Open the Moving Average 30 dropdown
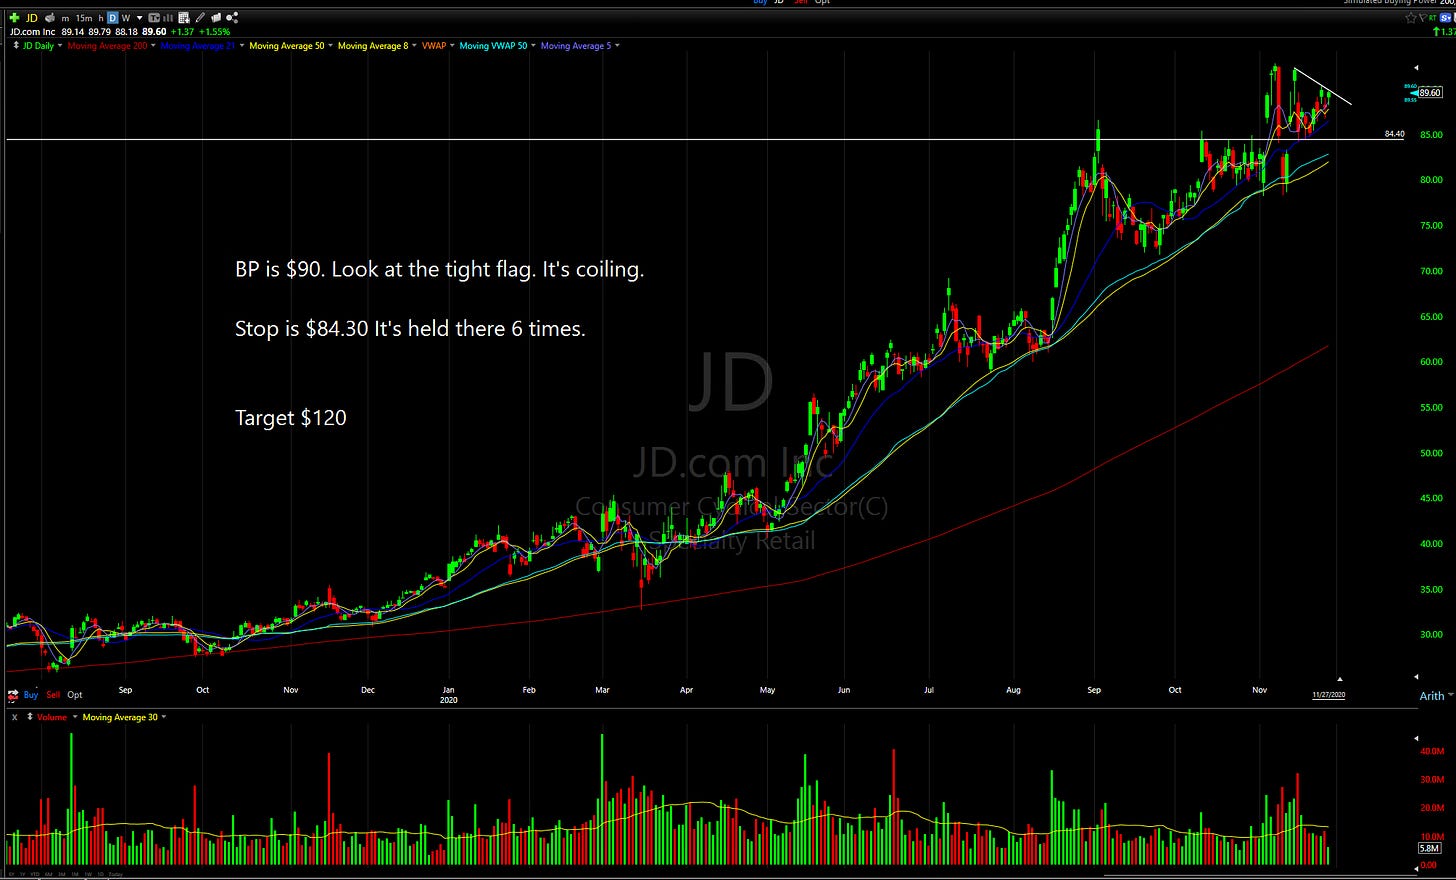This screenshot has width=1456, height=880. 164,716
